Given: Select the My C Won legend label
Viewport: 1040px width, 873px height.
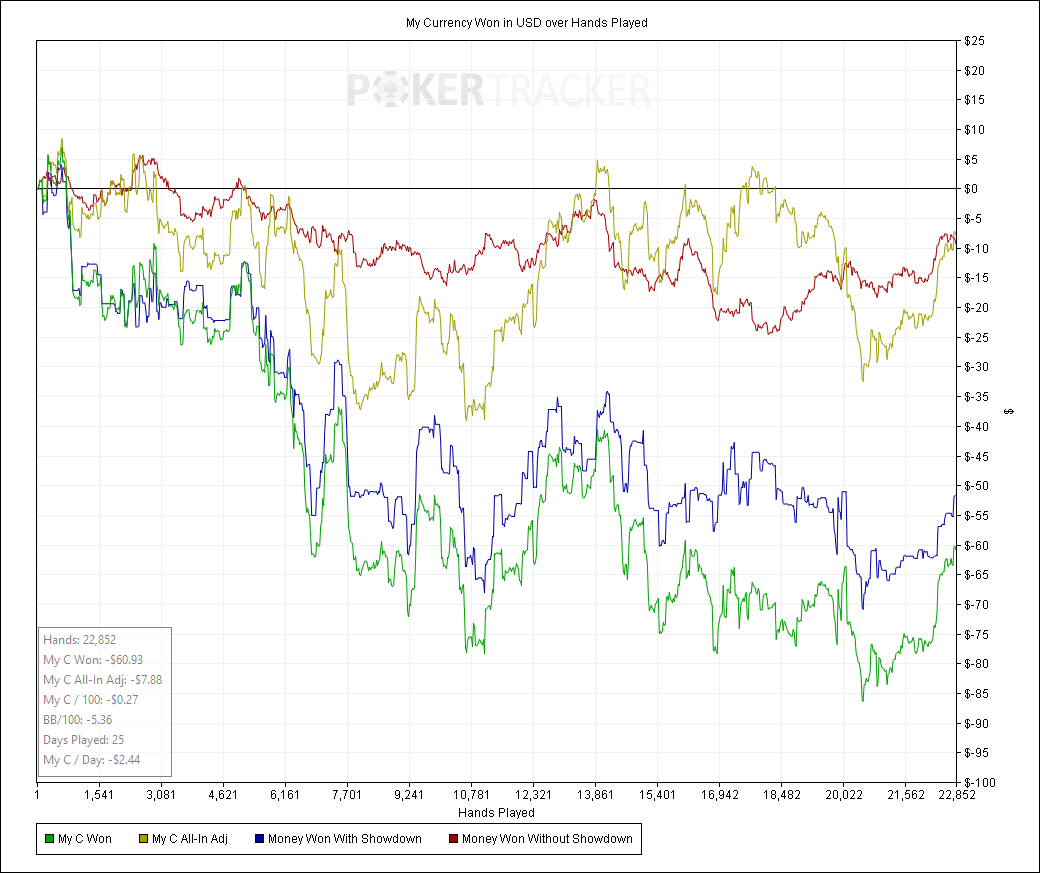Looking at the screenshot, I should pos(85,839).
